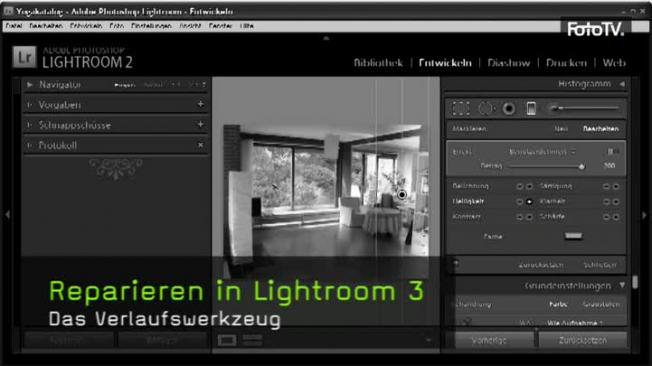Click the Vorherige button
The image size is (652, 366).
pos(494,340)
